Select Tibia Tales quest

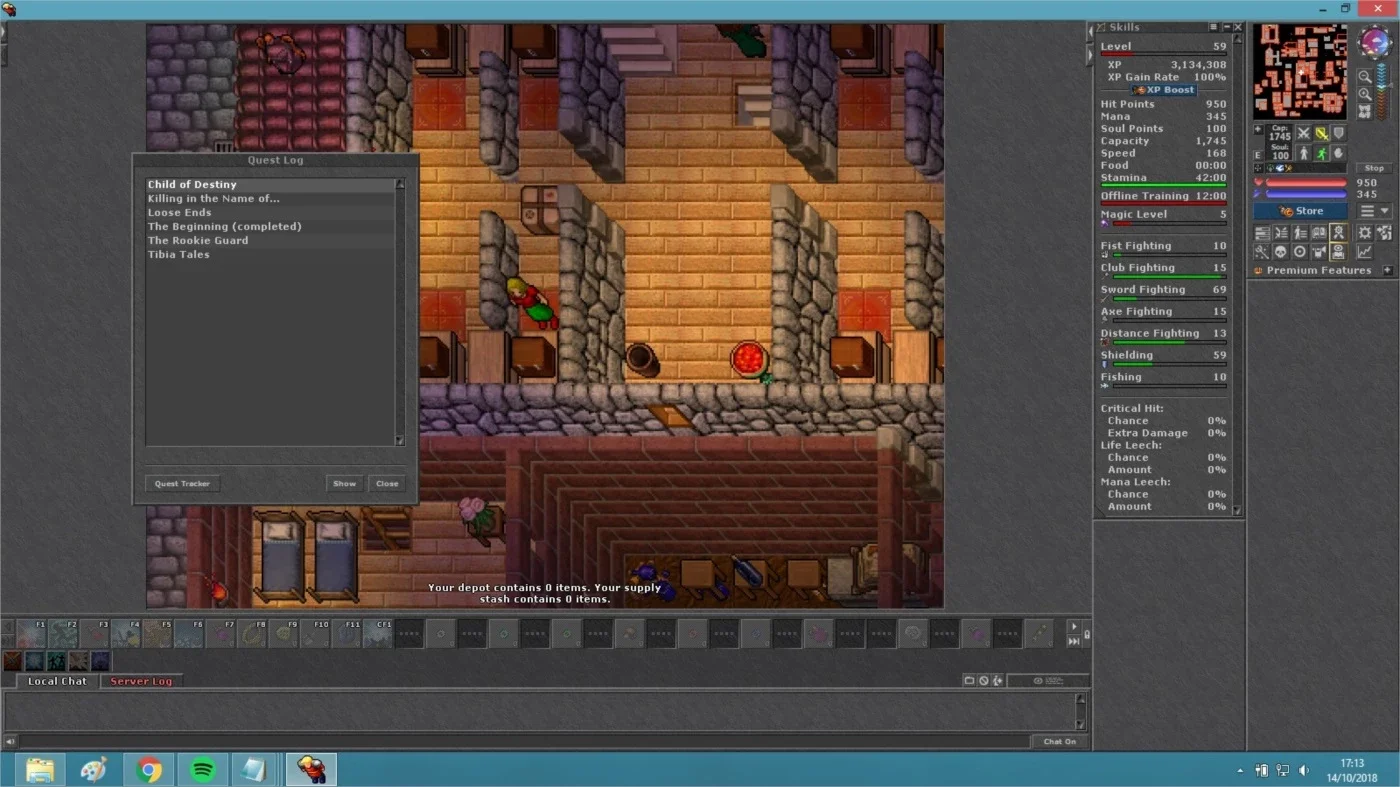pyautogui.click(x=270, y=254)
